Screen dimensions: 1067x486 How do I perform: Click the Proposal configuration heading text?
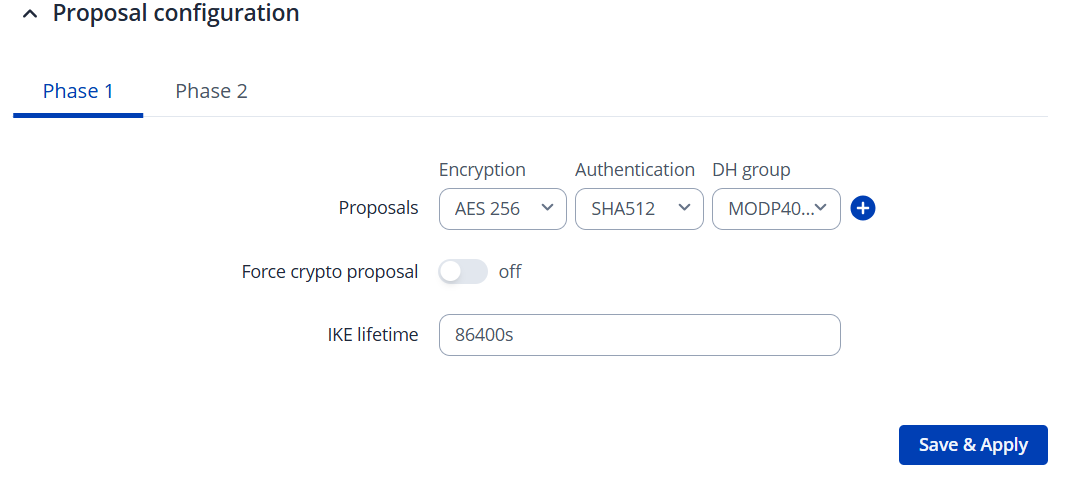pyautogui.click(x=175, y=14)
